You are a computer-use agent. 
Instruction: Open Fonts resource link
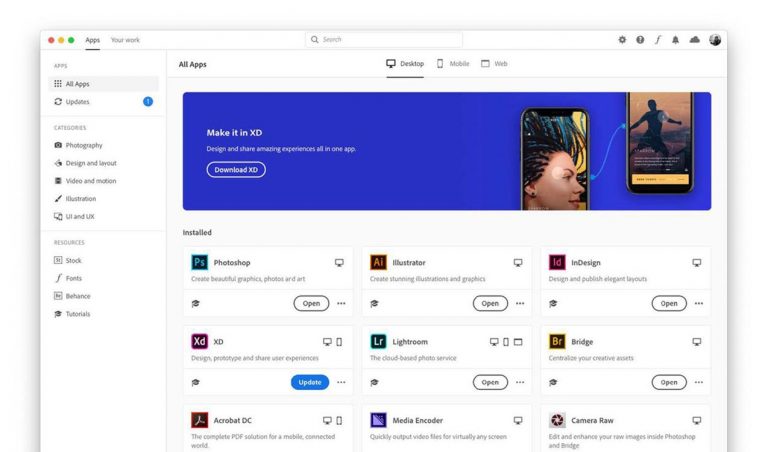click(68, 278)
